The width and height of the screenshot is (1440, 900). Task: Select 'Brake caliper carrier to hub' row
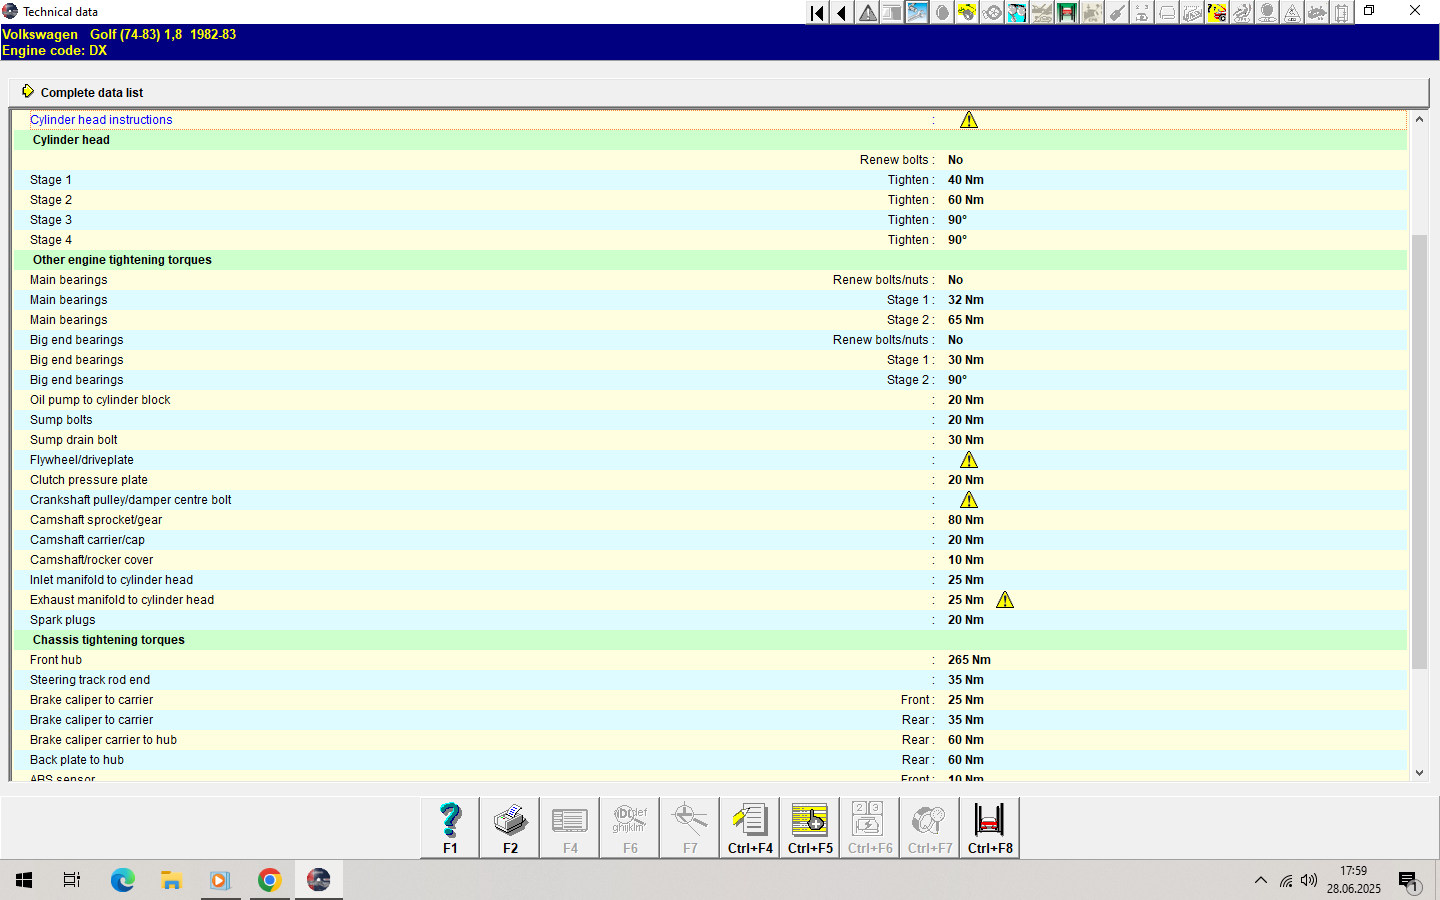pos(710,740)
